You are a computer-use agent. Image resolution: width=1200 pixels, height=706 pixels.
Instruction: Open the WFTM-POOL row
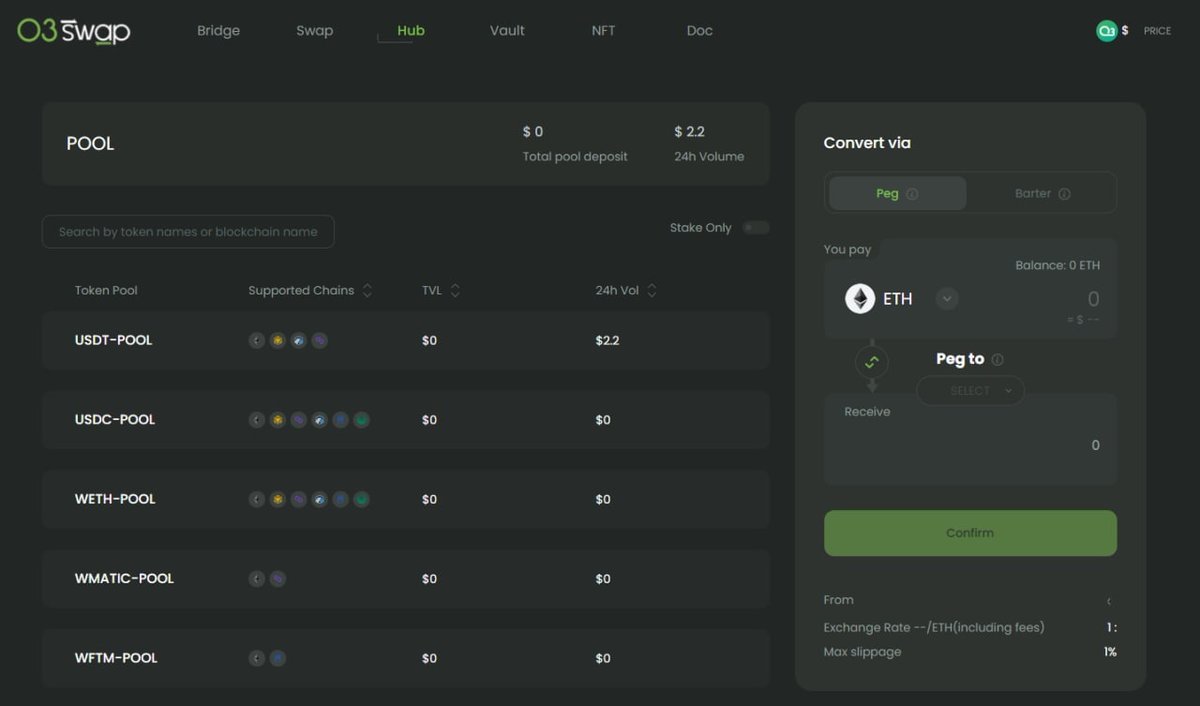[x=405, y=658]
